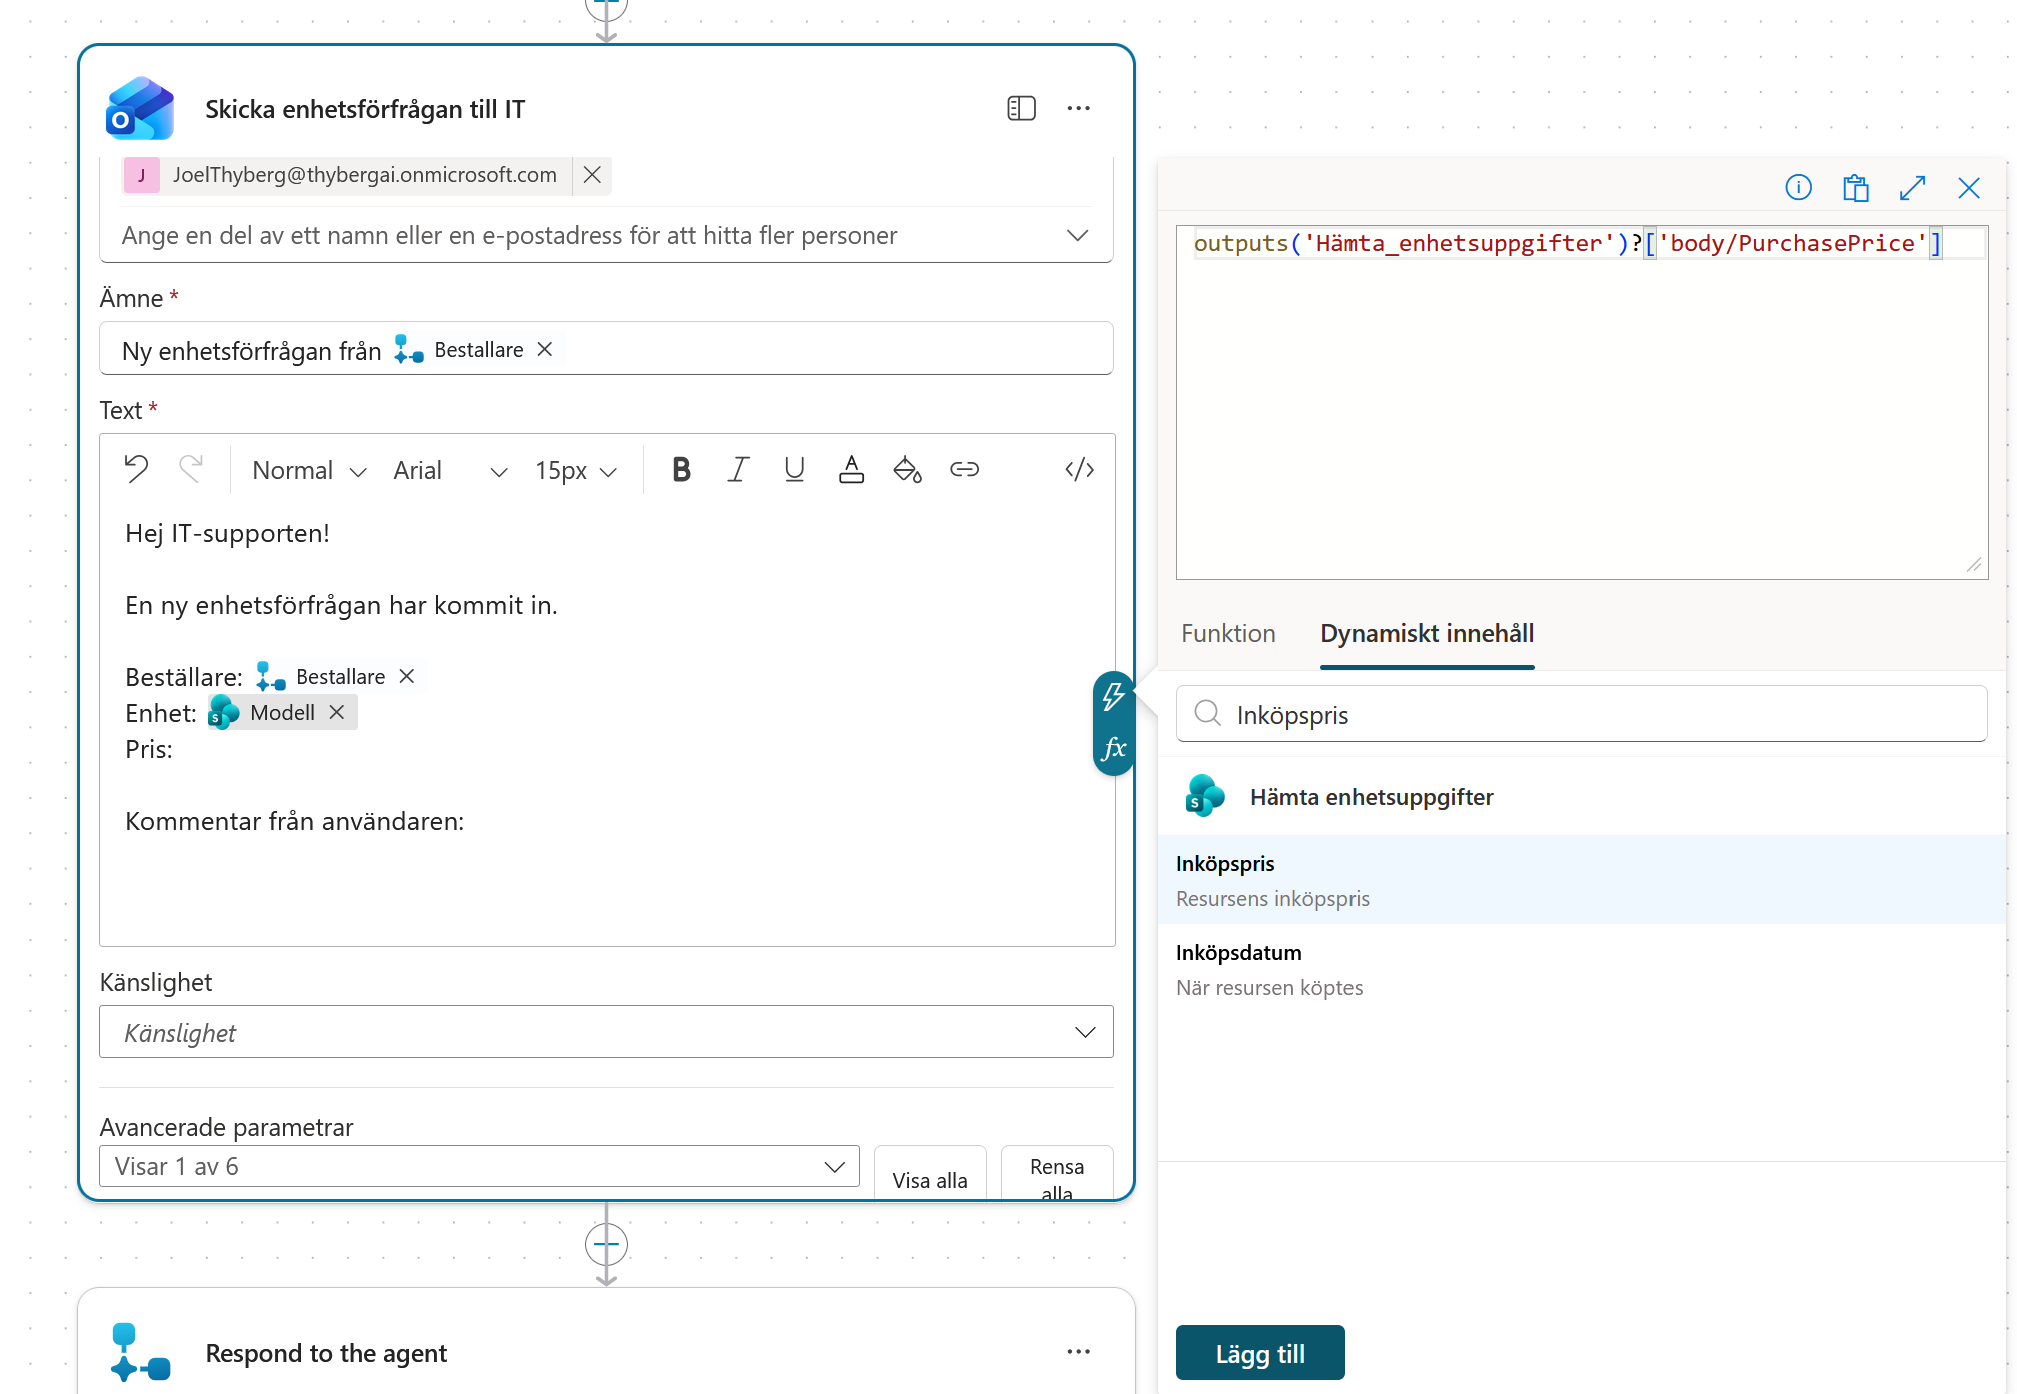The image size is (2017, 1394).
Task: Add a step before Respond to the agent
Action: tap(606, 1244)
